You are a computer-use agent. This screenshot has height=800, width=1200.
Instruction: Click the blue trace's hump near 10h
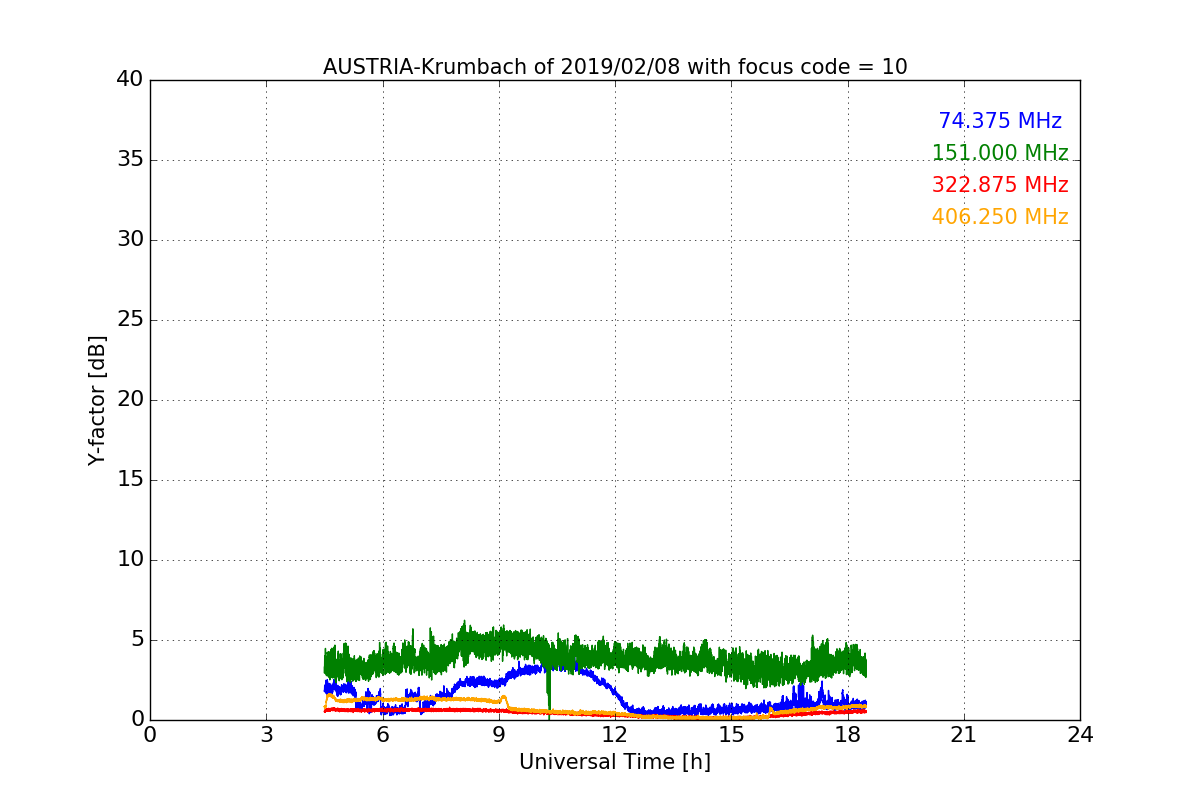pos(545,667)
